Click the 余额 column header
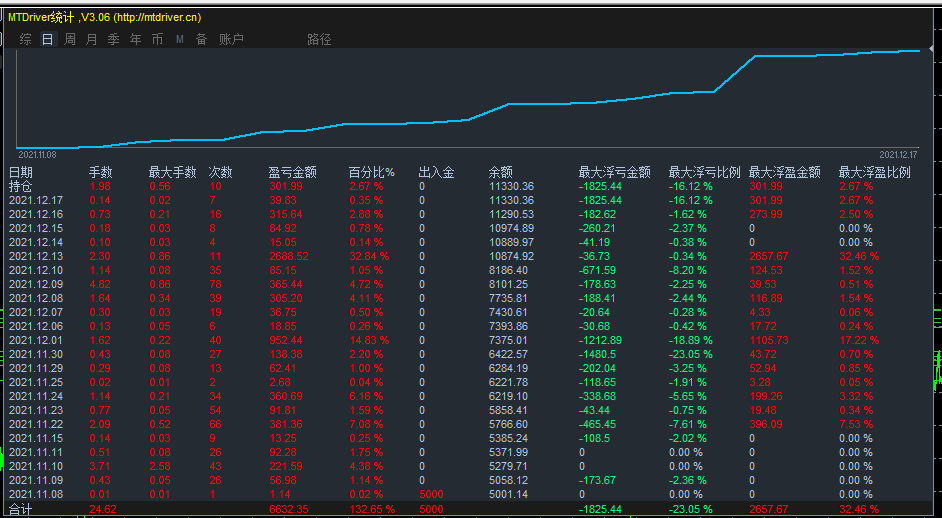 [501, 172]
